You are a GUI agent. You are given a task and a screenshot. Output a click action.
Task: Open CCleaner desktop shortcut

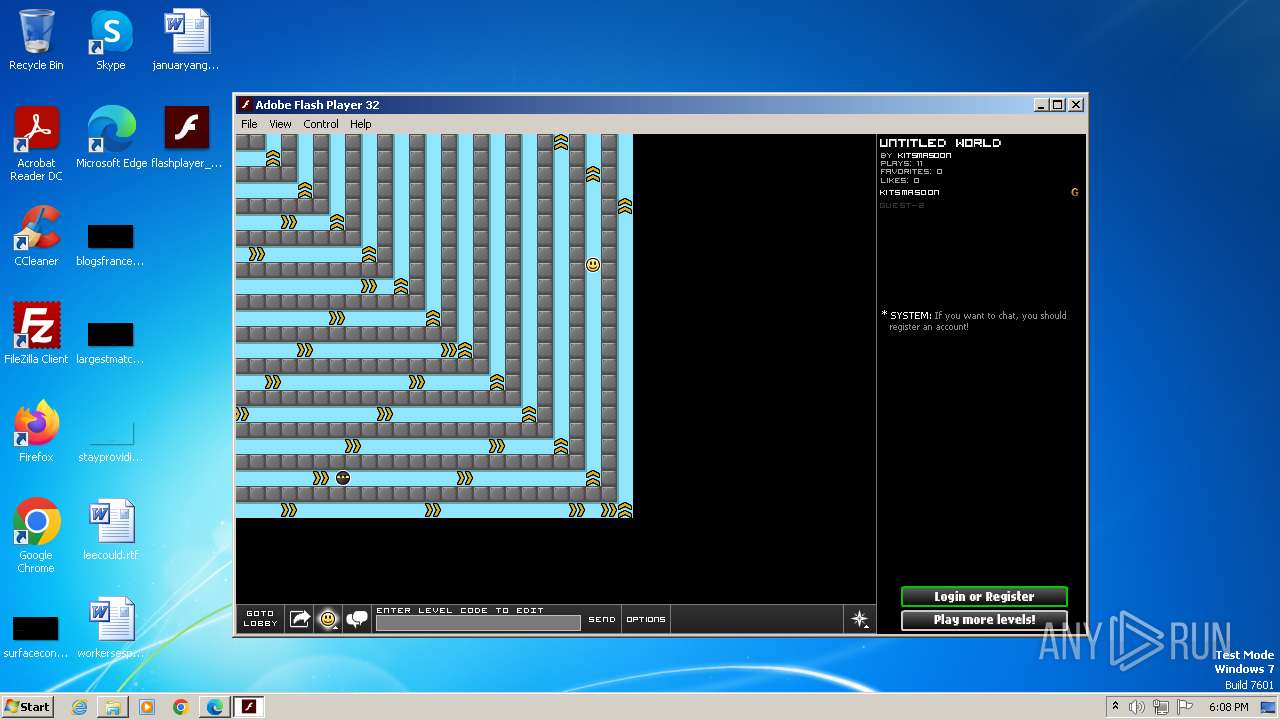tap(36, 237)
